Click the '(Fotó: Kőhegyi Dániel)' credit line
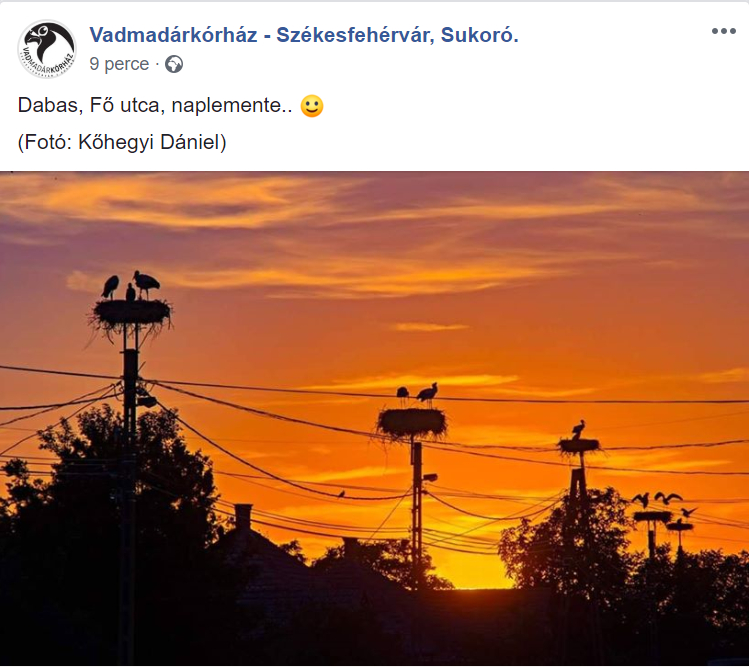749x667 pixels. pos(122,142)
